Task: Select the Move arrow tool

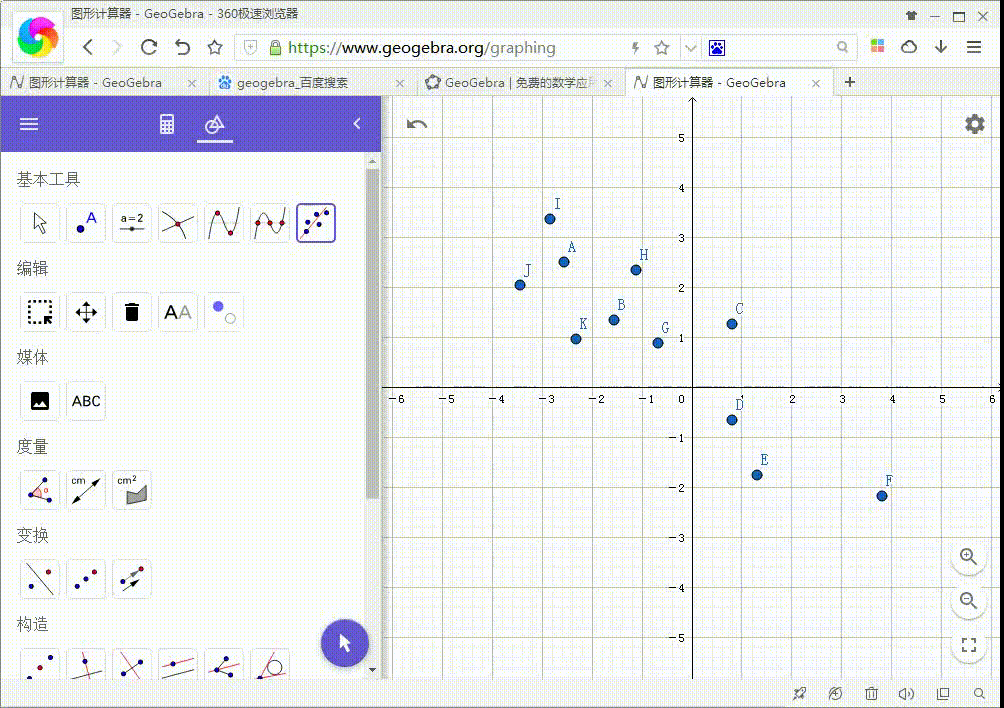Action: click(x=40, y=223)
